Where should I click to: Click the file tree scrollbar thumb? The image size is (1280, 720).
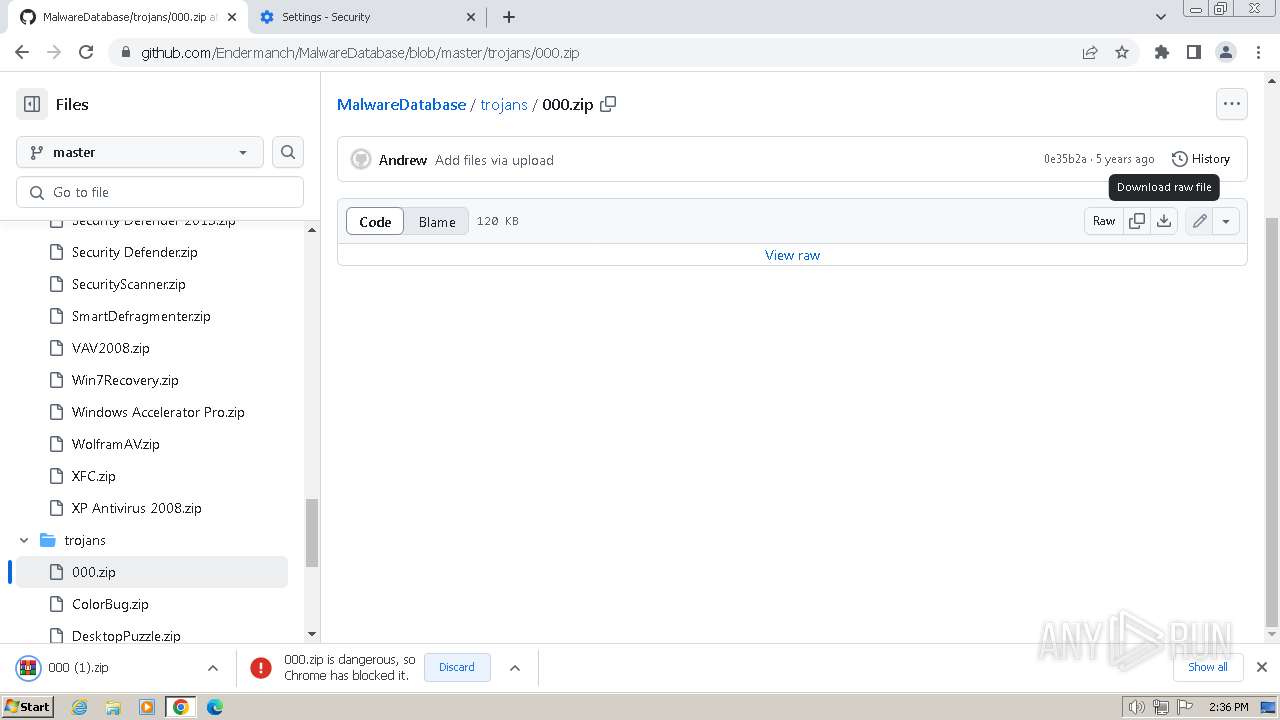(x=312, y=533)
